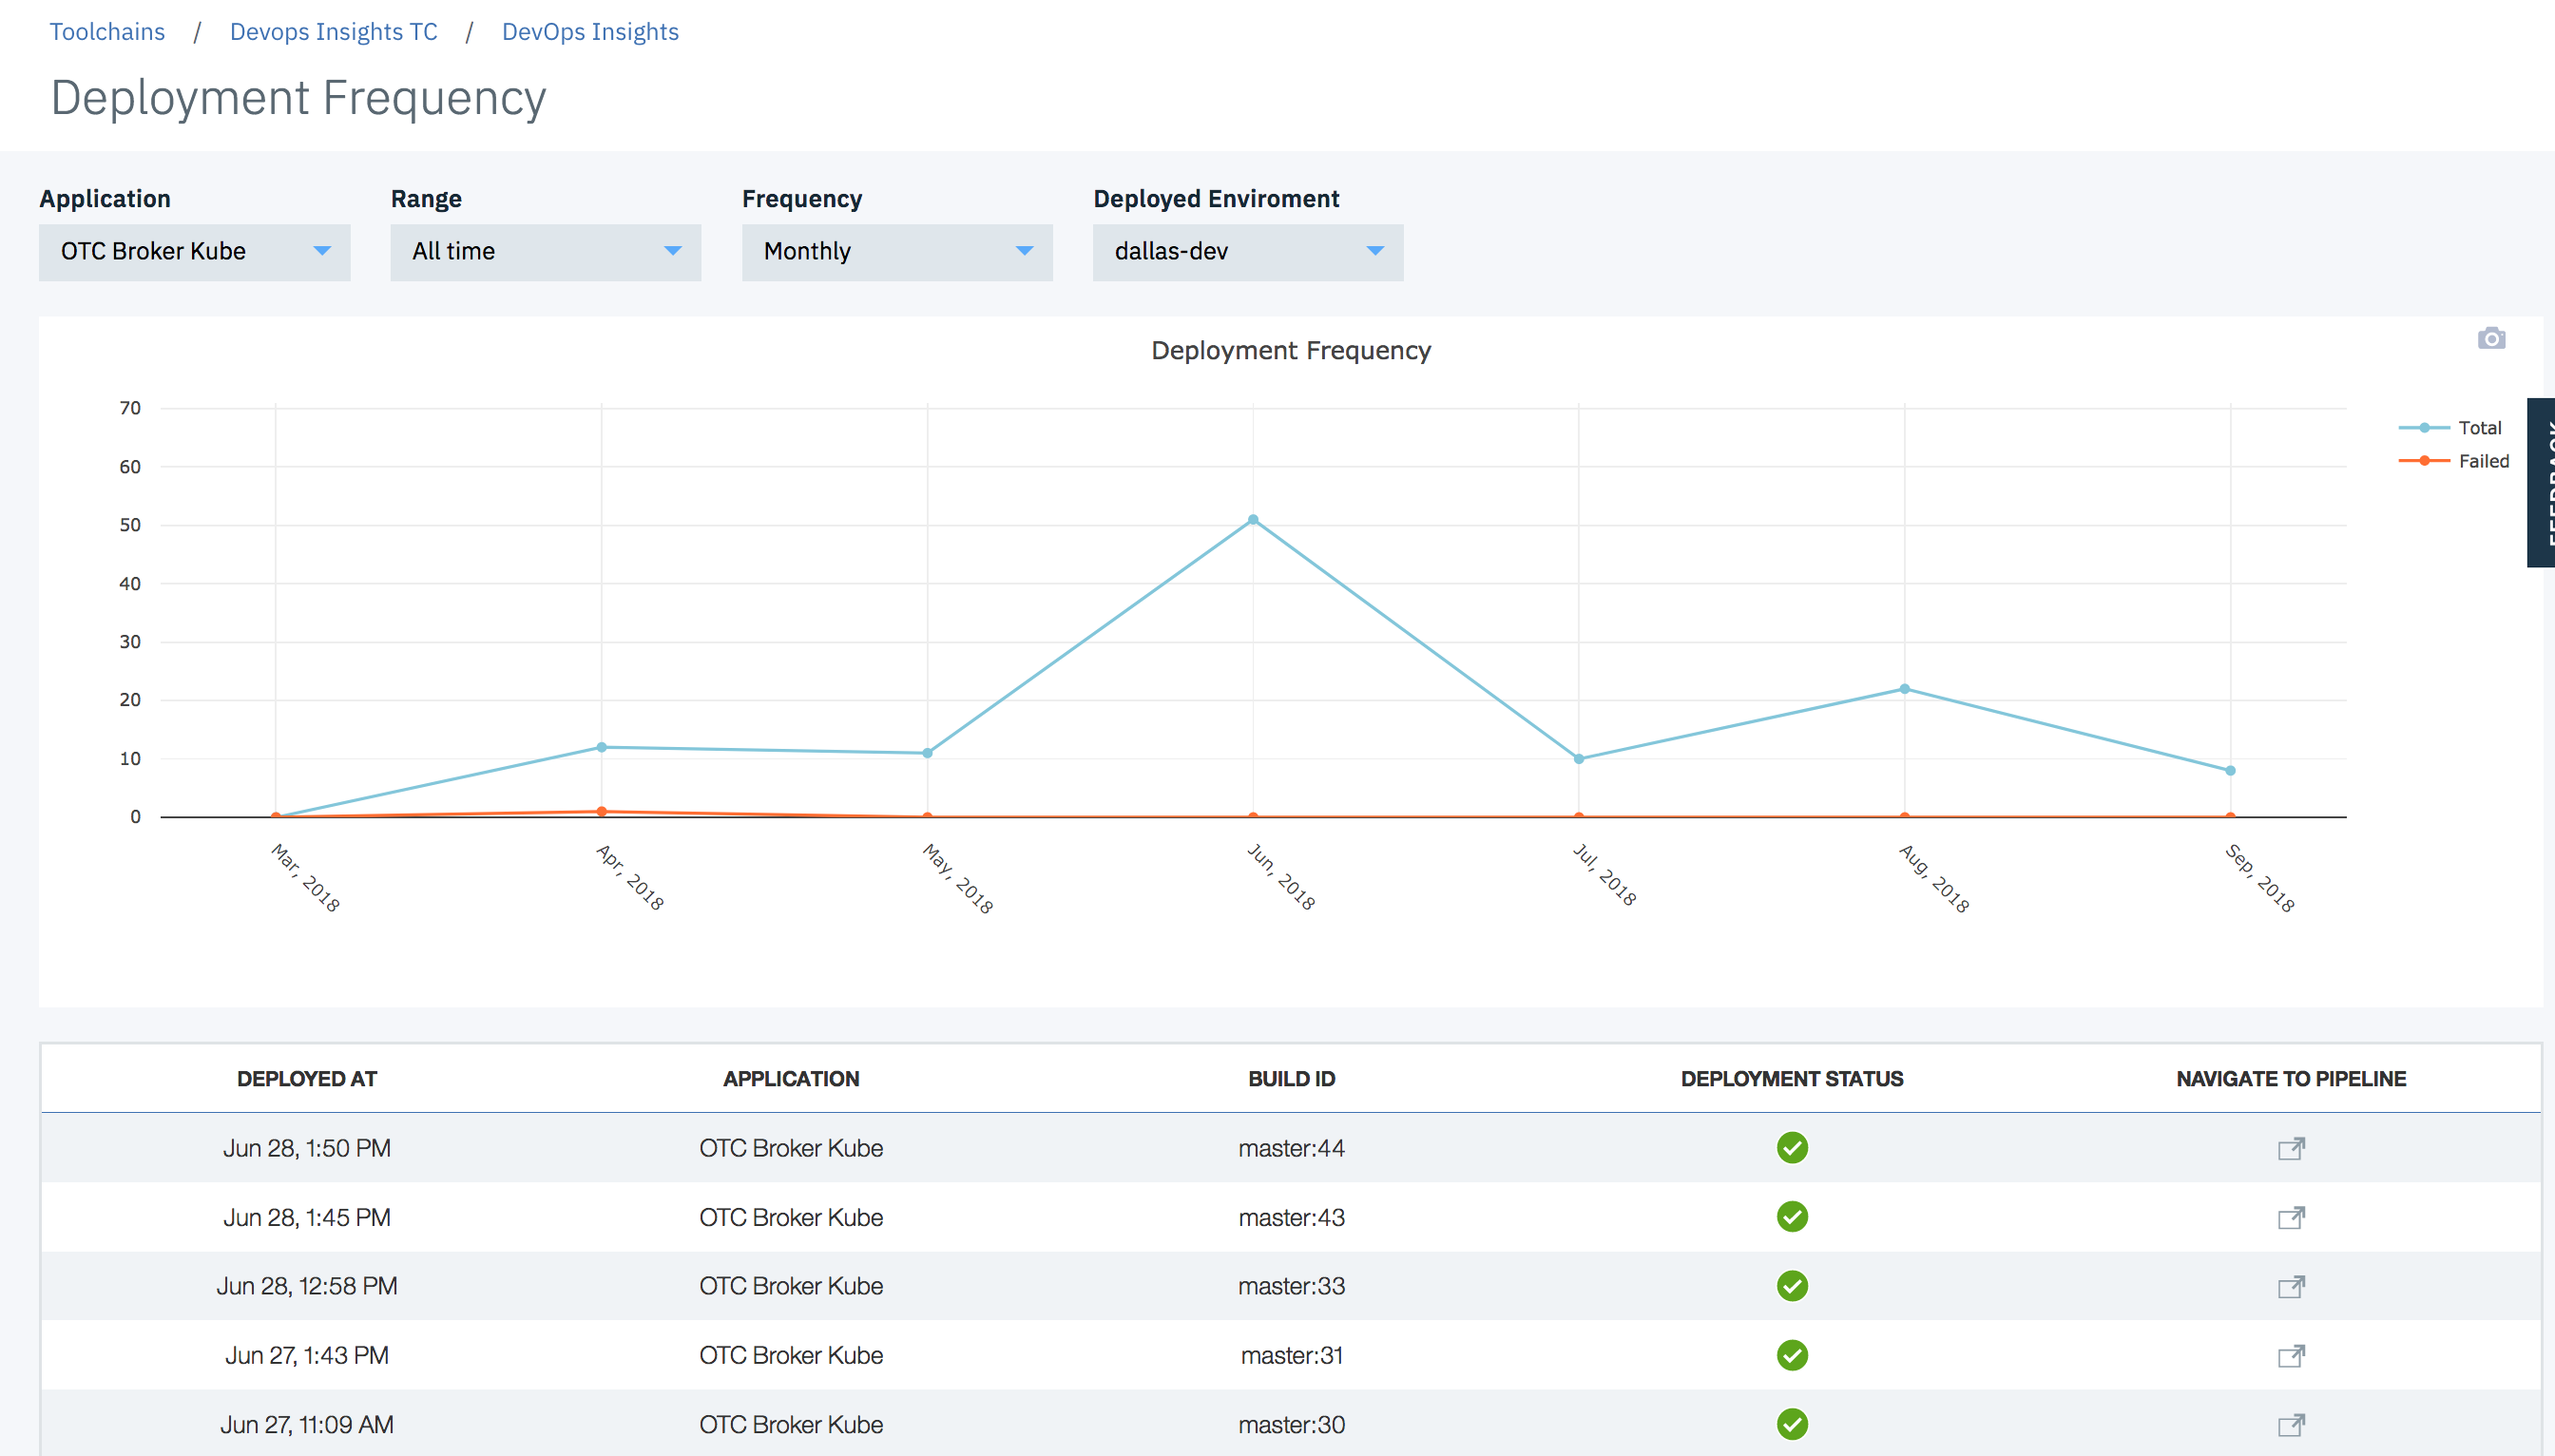Open the Application dropdown OTC Broker Kube
2555x1456 pixels.
pyautogui.click(x=195, y=252)
